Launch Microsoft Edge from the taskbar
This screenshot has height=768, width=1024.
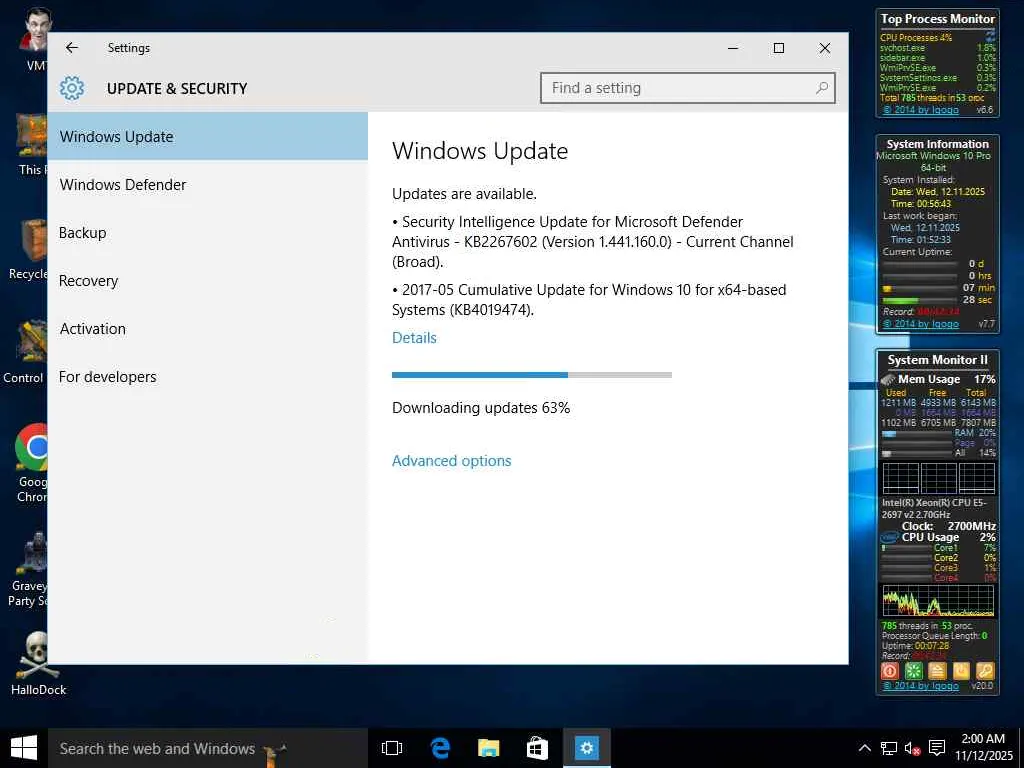click(440, 748)
